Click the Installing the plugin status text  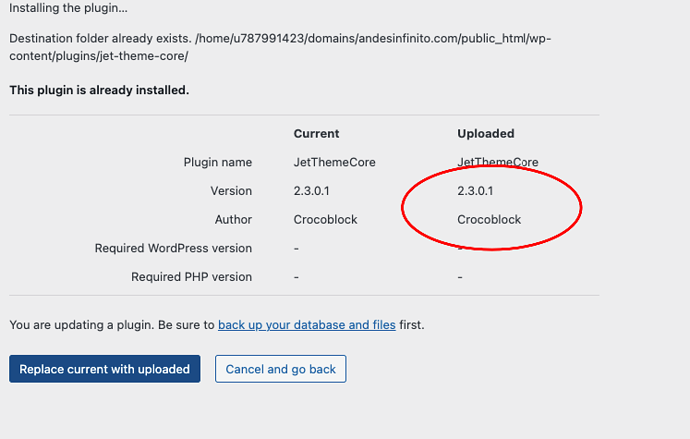pos(68,8)
